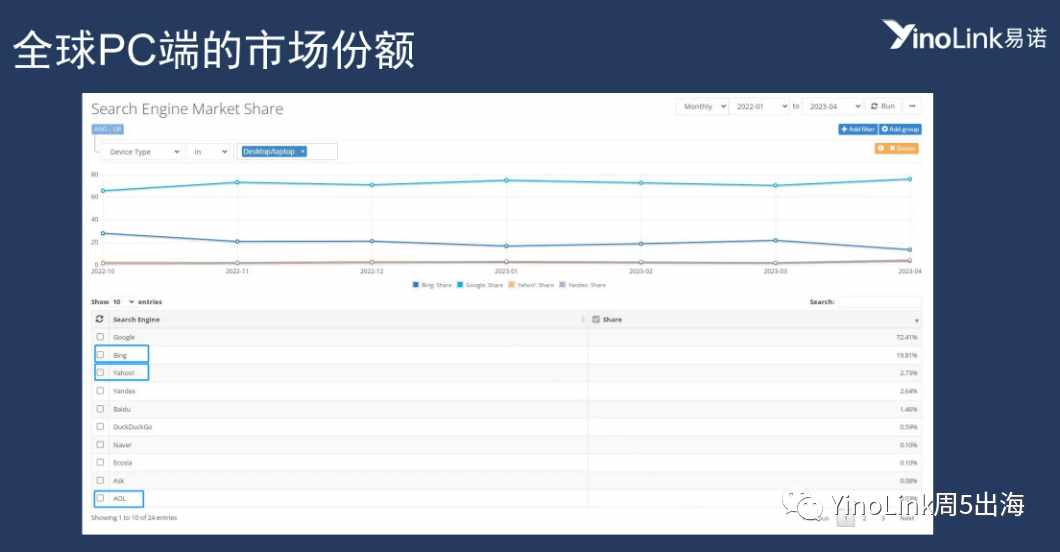Screen dimensions: 1060x552
Task: Click Yandex's share value 2.64%
Action: click(x=909, y=391)
